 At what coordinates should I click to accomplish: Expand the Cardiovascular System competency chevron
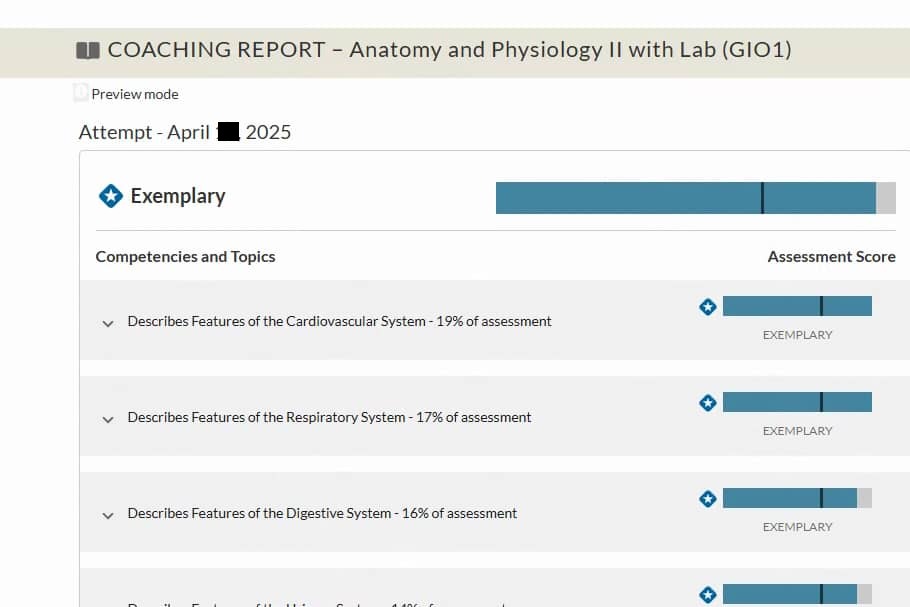(x=108, y=323)
